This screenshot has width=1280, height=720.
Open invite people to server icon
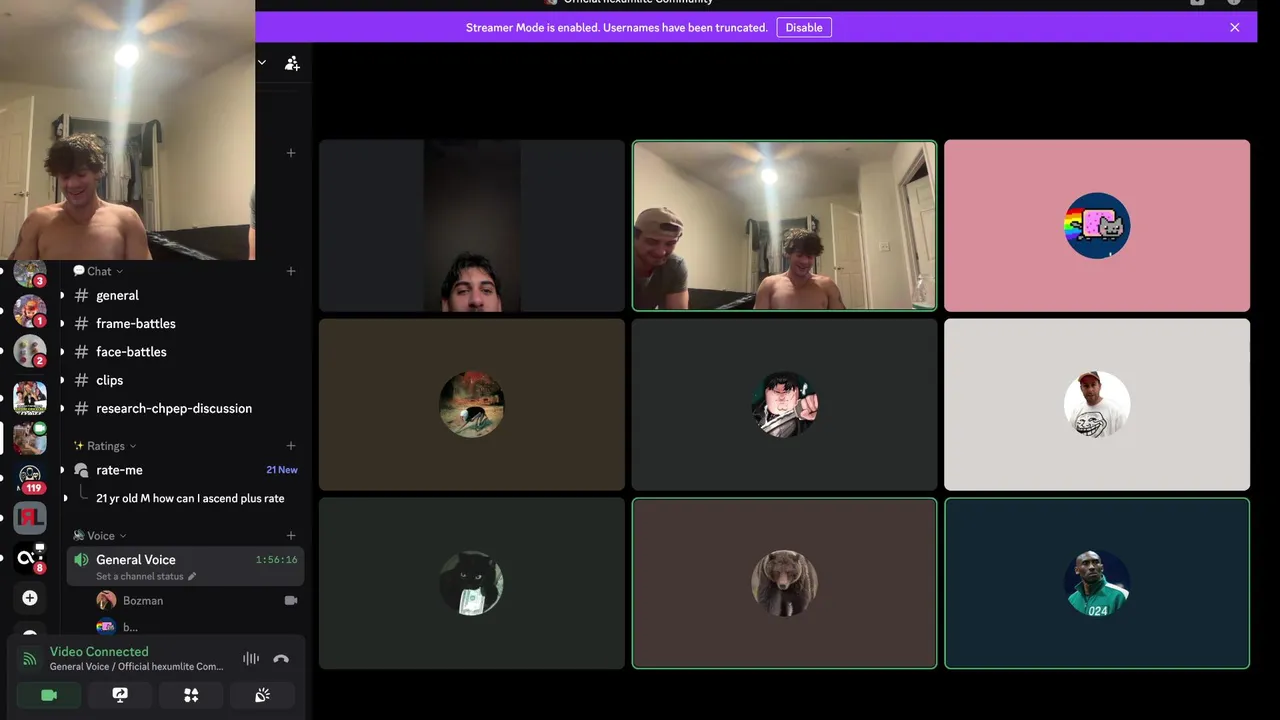pos(292,63)
